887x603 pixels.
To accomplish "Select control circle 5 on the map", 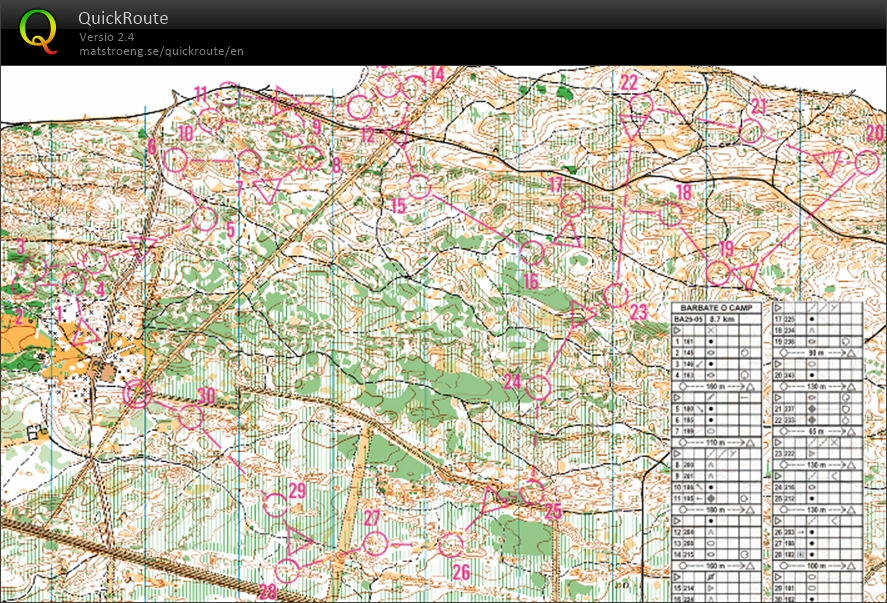I will click(x=204, y=218).
